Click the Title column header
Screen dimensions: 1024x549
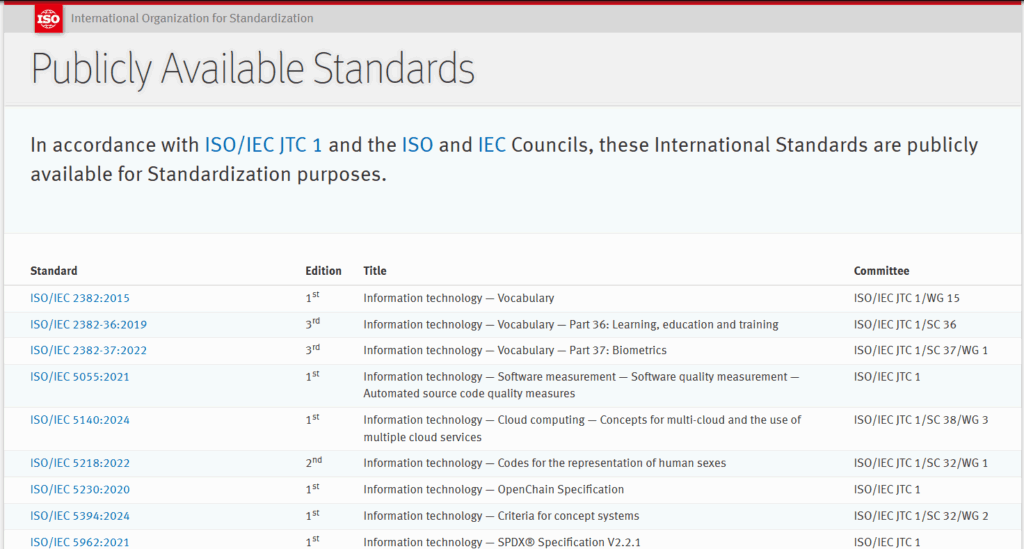(x=375, y=271)
